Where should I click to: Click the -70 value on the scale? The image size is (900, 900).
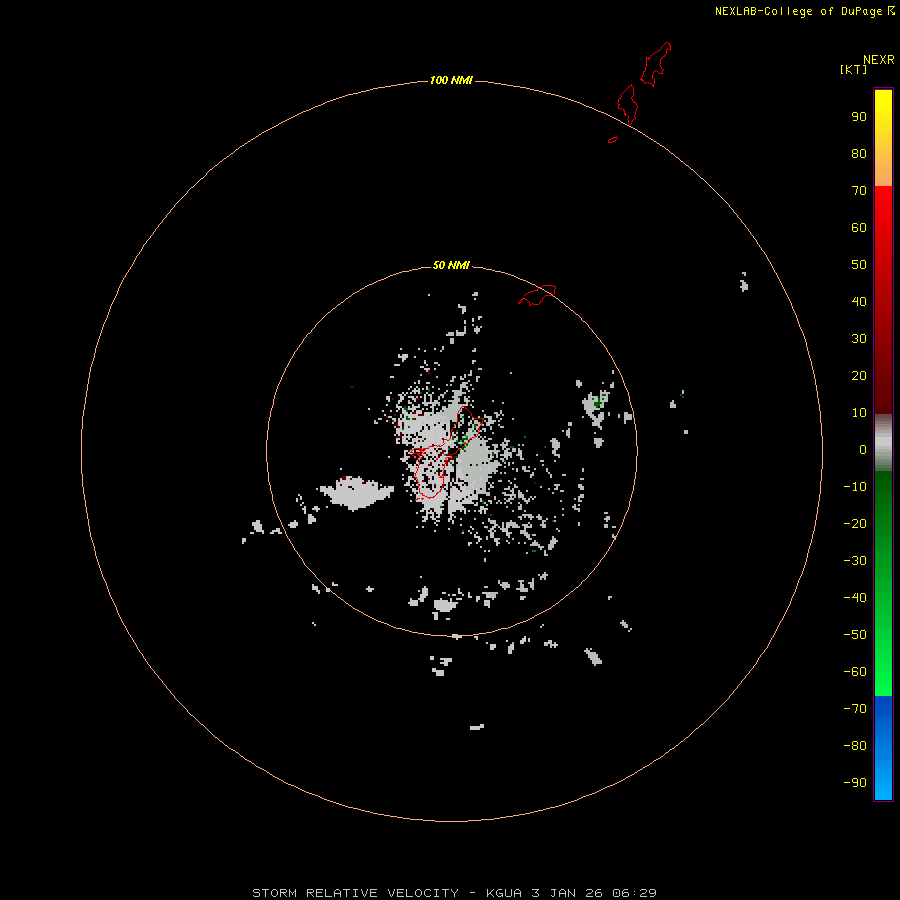pos(855,708)
